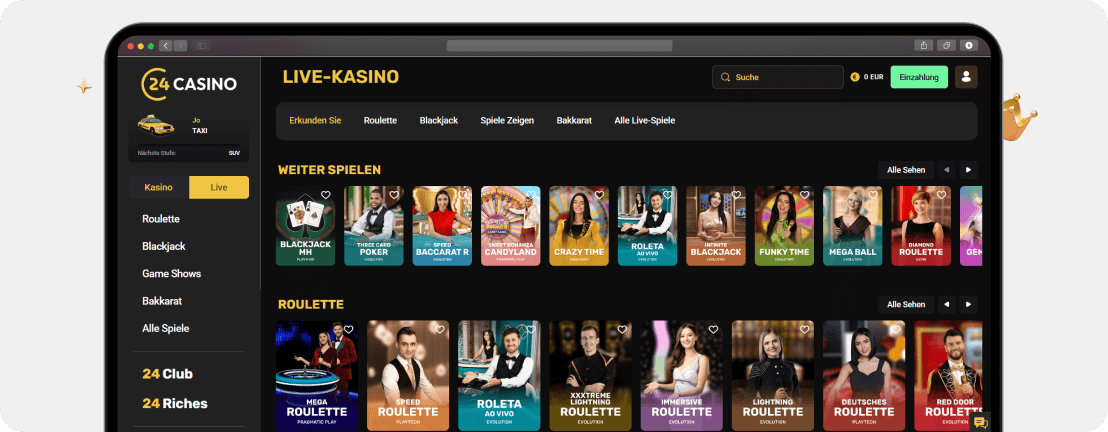This screenshot has height=432, width=1108.
Task: Switch to the Live toggle
Action: click(219, 187)
